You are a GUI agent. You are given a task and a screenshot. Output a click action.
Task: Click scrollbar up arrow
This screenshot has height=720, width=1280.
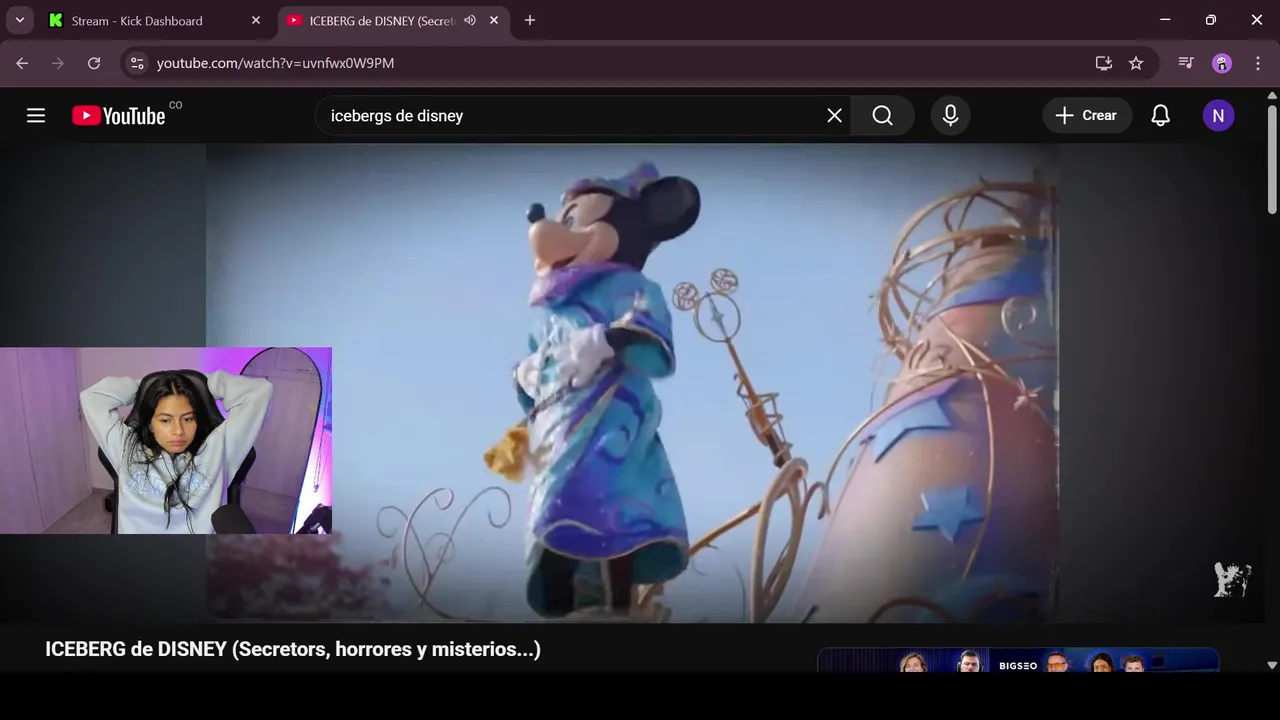click(x=1272, y=95)
